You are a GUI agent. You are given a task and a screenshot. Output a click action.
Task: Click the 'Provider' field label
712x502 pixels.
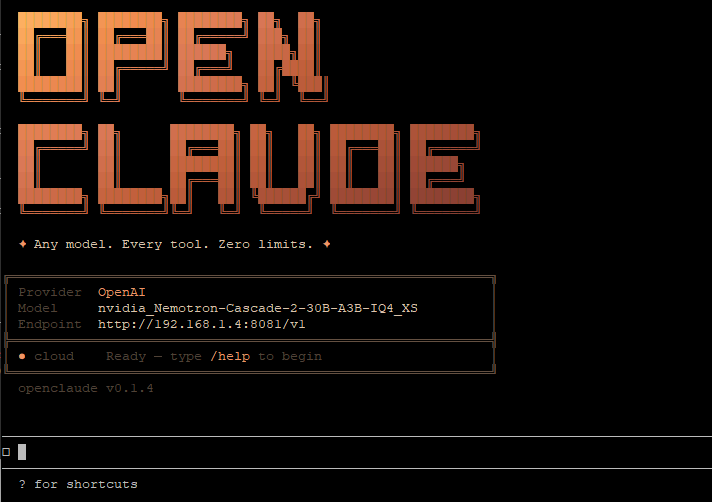(50, 292)
